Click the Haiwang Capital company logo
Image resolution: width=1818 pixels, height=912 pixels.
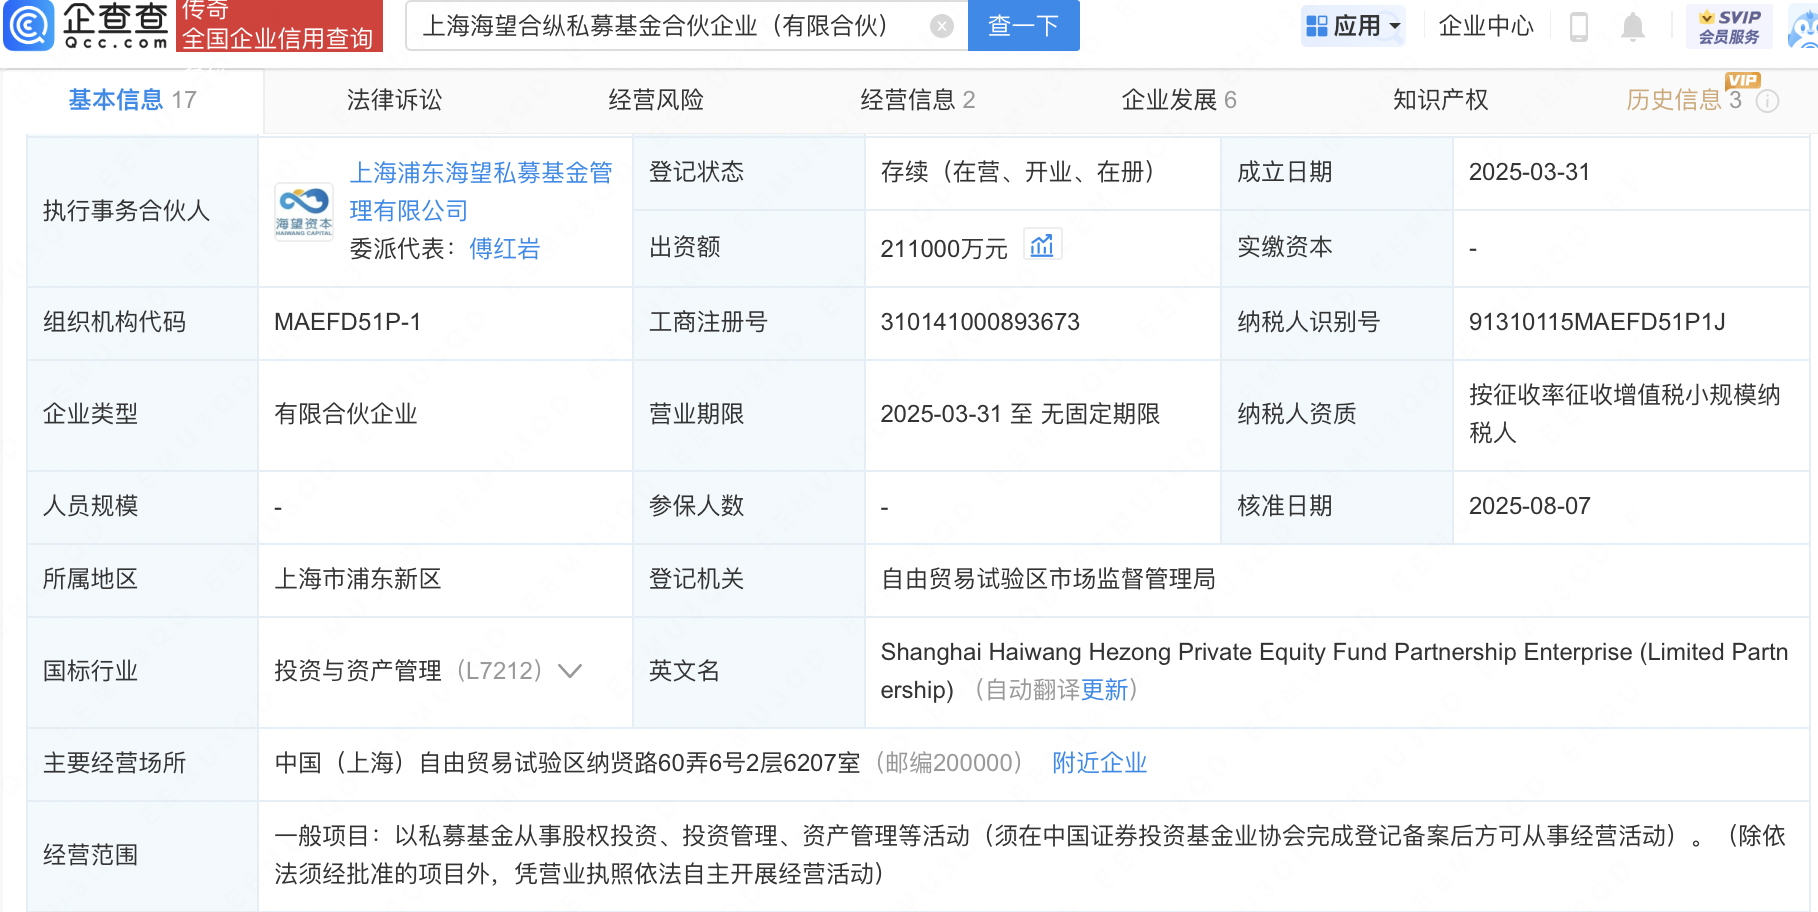[304, 211]
